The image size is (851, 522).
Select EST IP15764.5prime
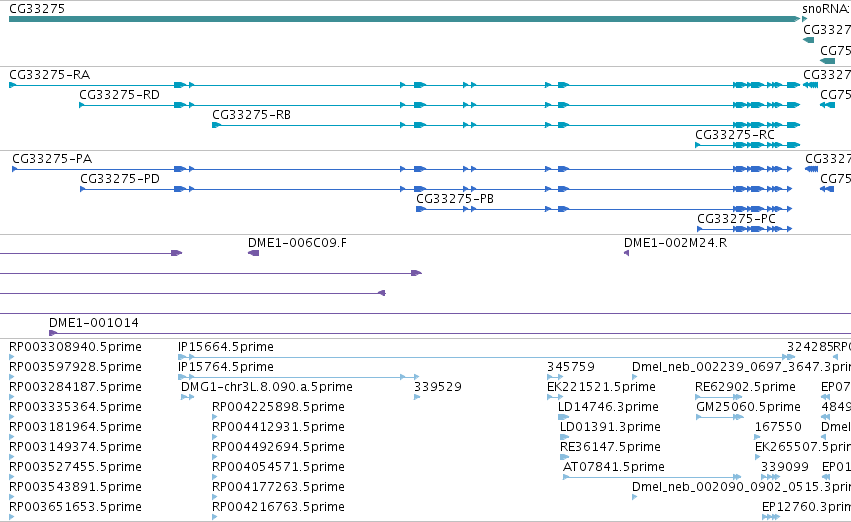pyautogui.click(x=226, y=367)
